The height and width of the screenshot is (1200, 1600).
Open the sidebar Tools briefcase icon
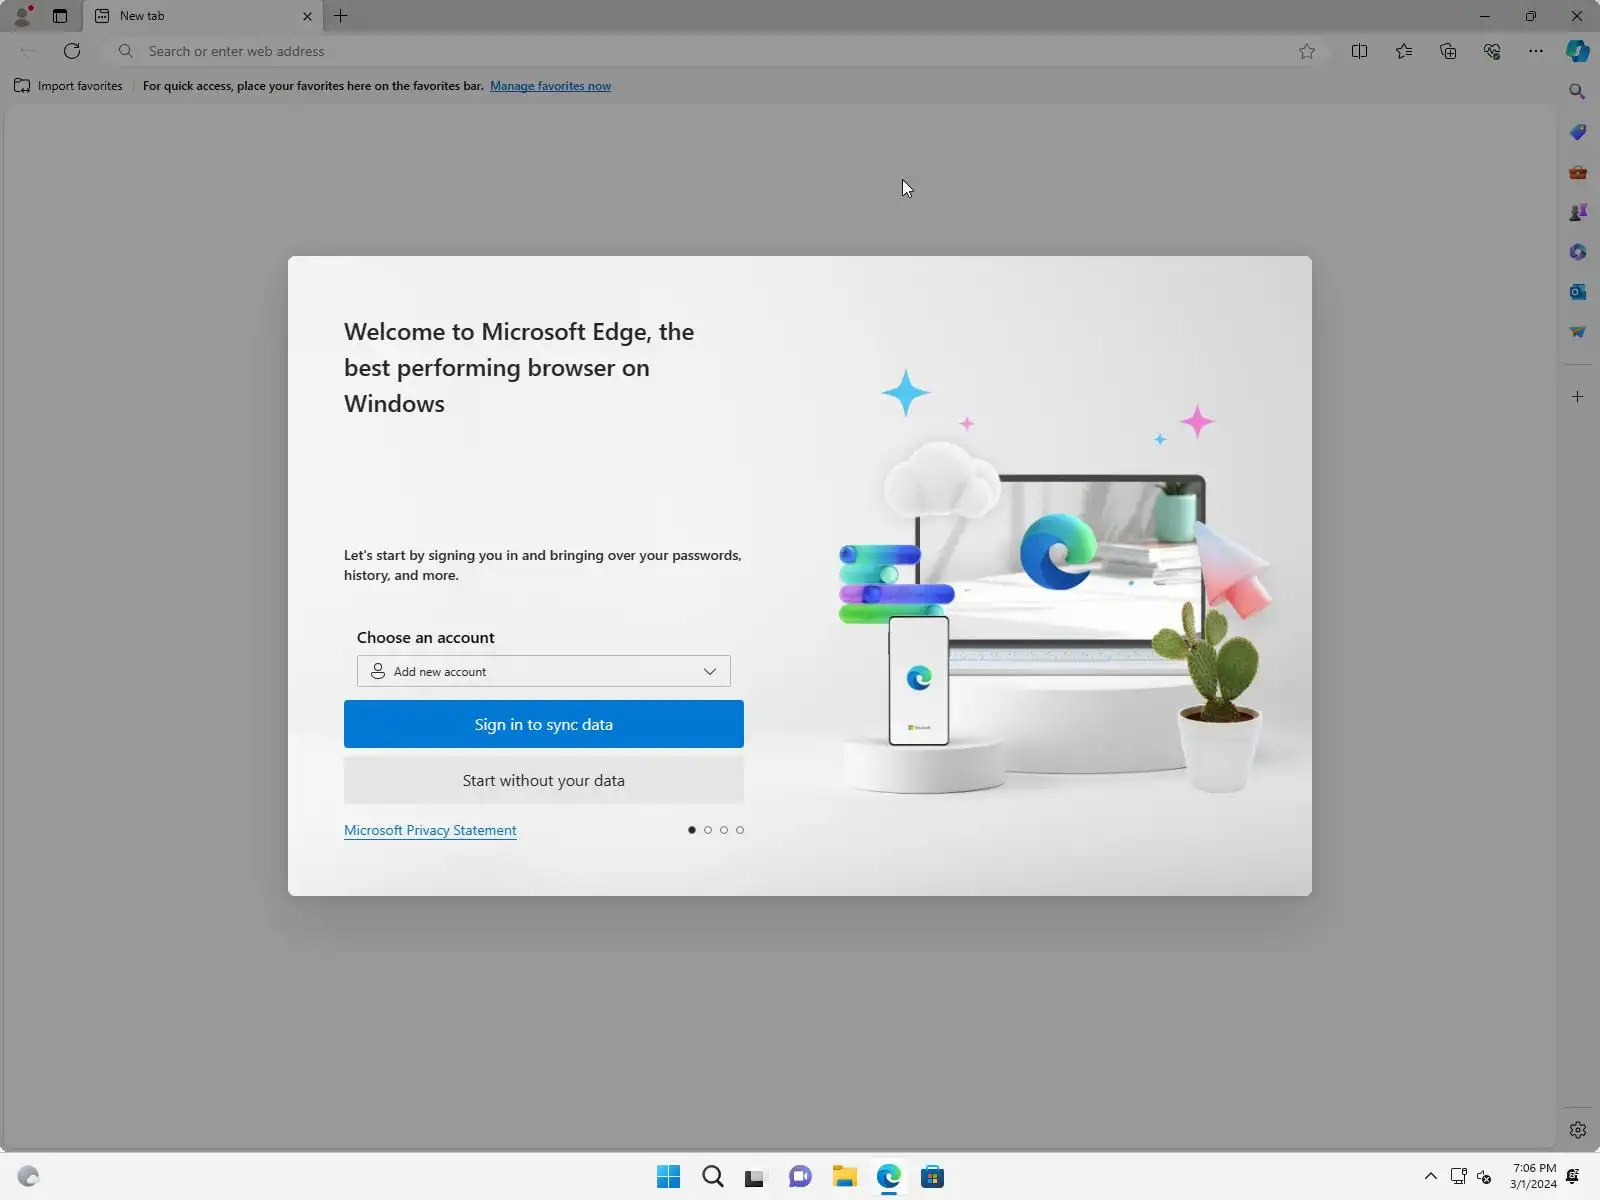point(1578,172)
